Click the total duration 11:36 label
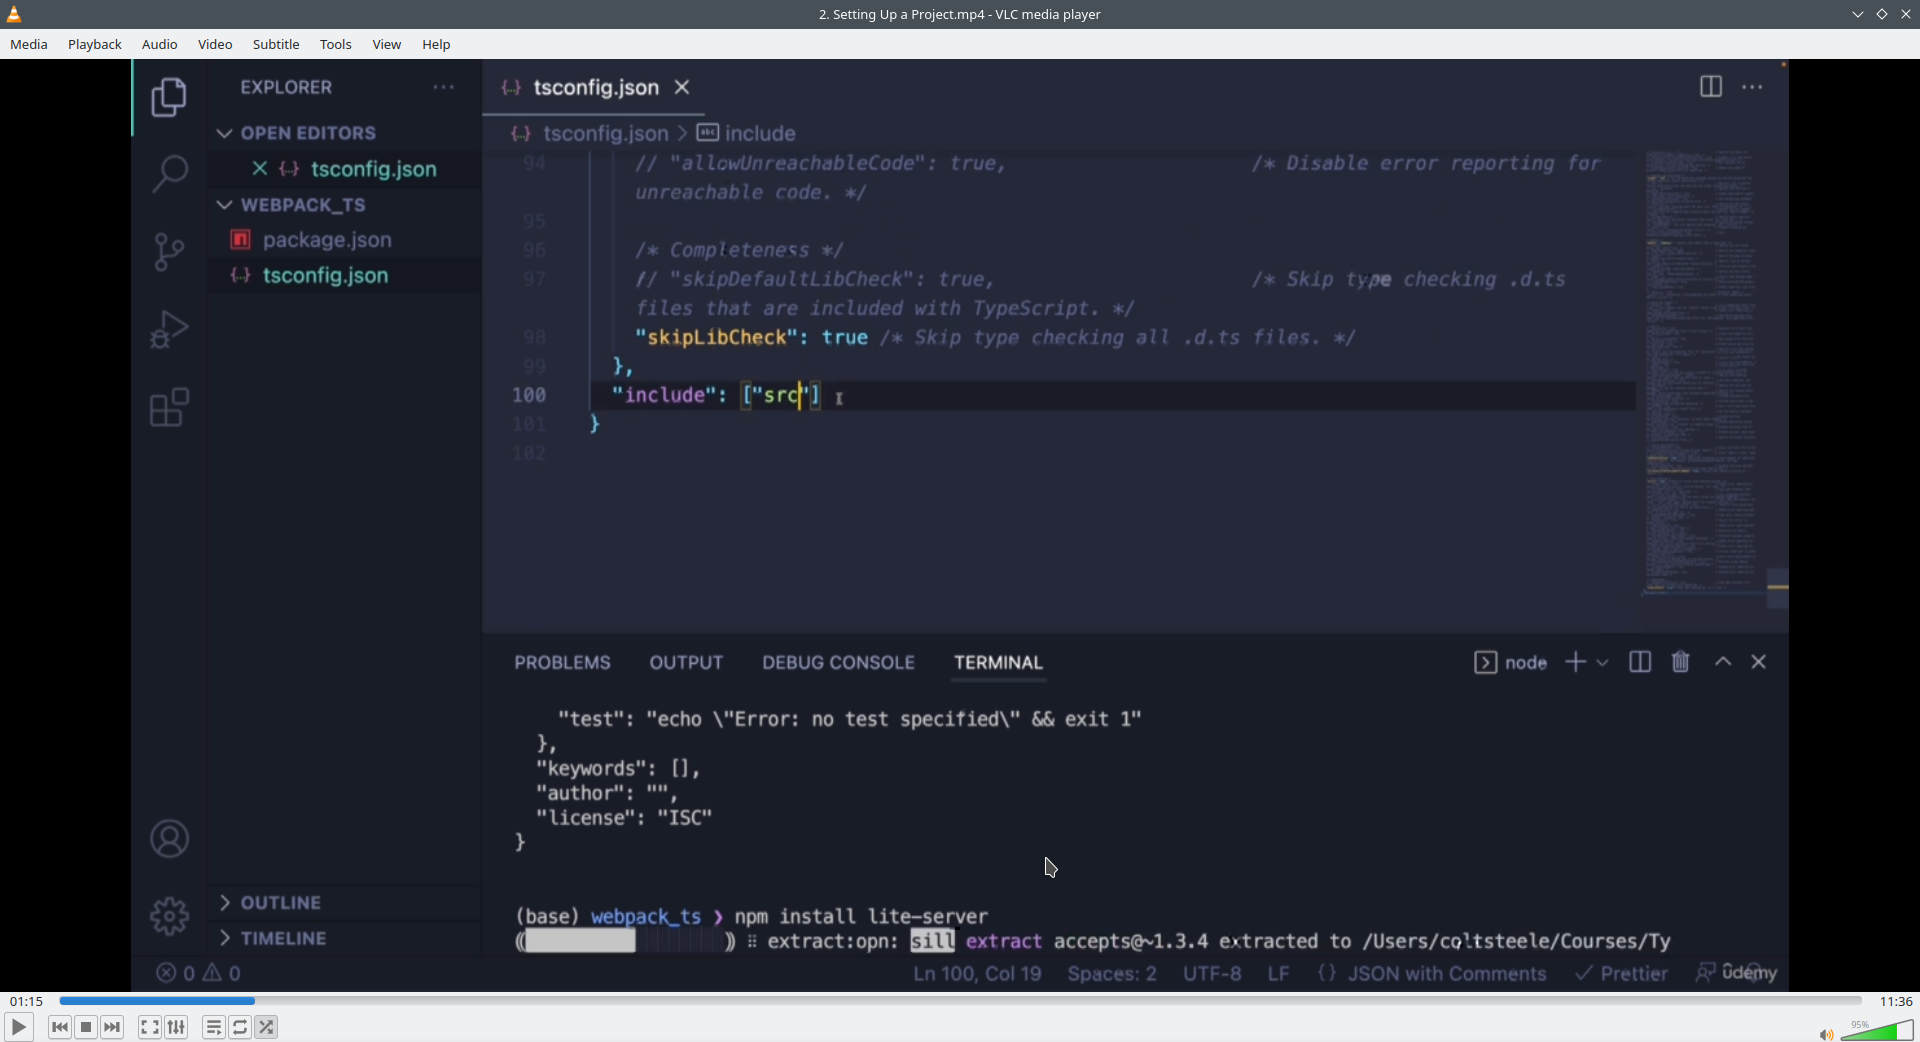Image resolution: width=1920 pixels, height=1042 pixels. pos(1896,1001)
